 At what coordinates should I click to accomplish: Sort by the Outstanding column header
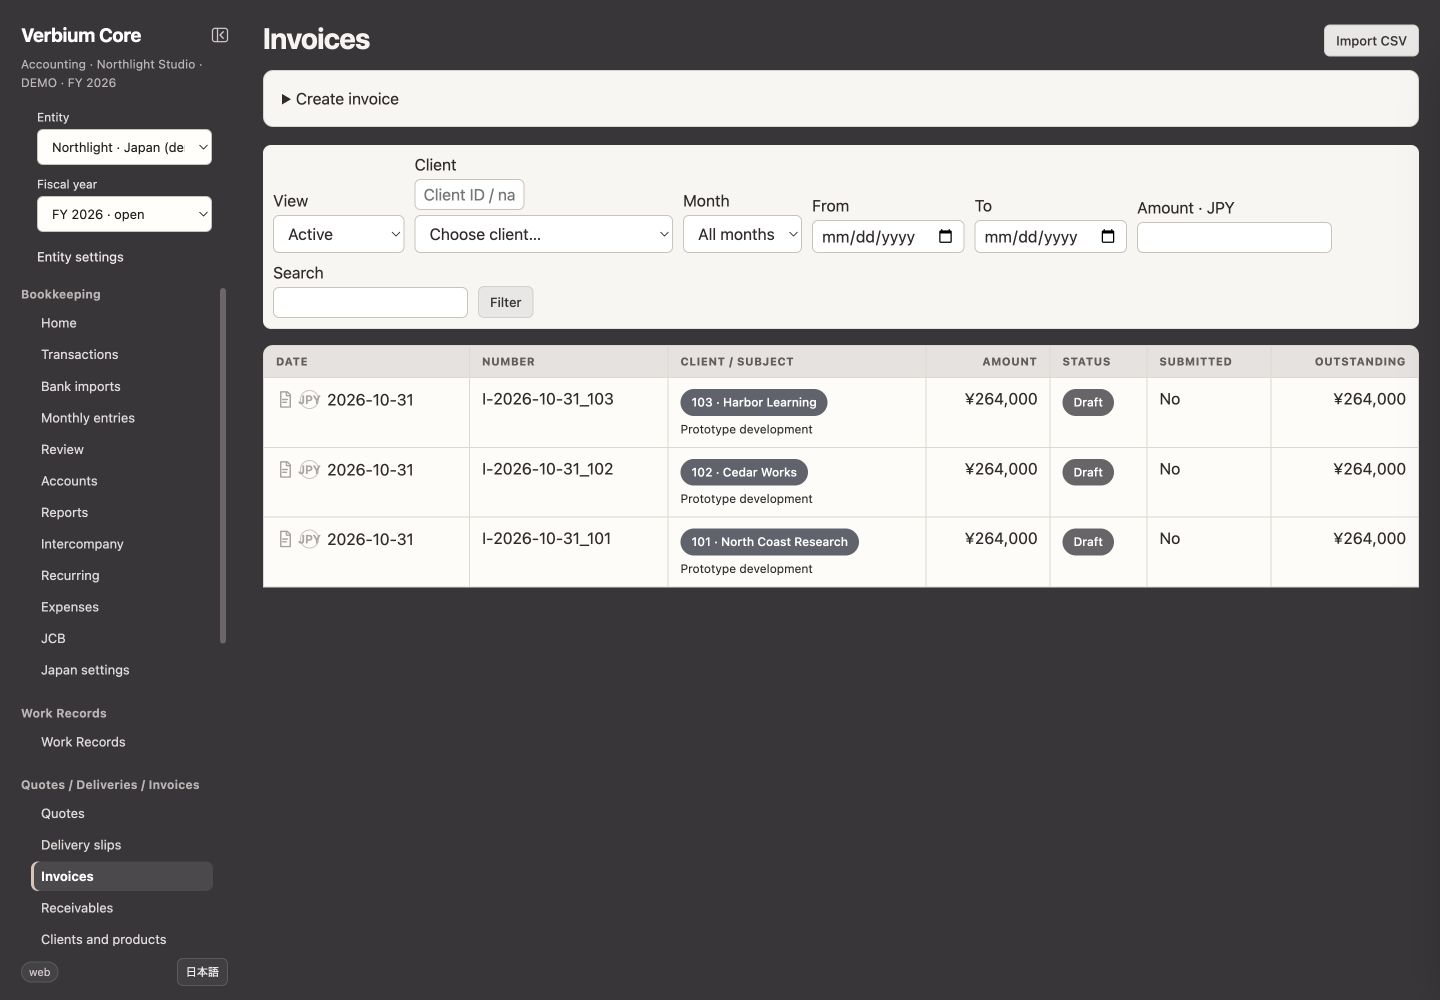coord(1359,362)
